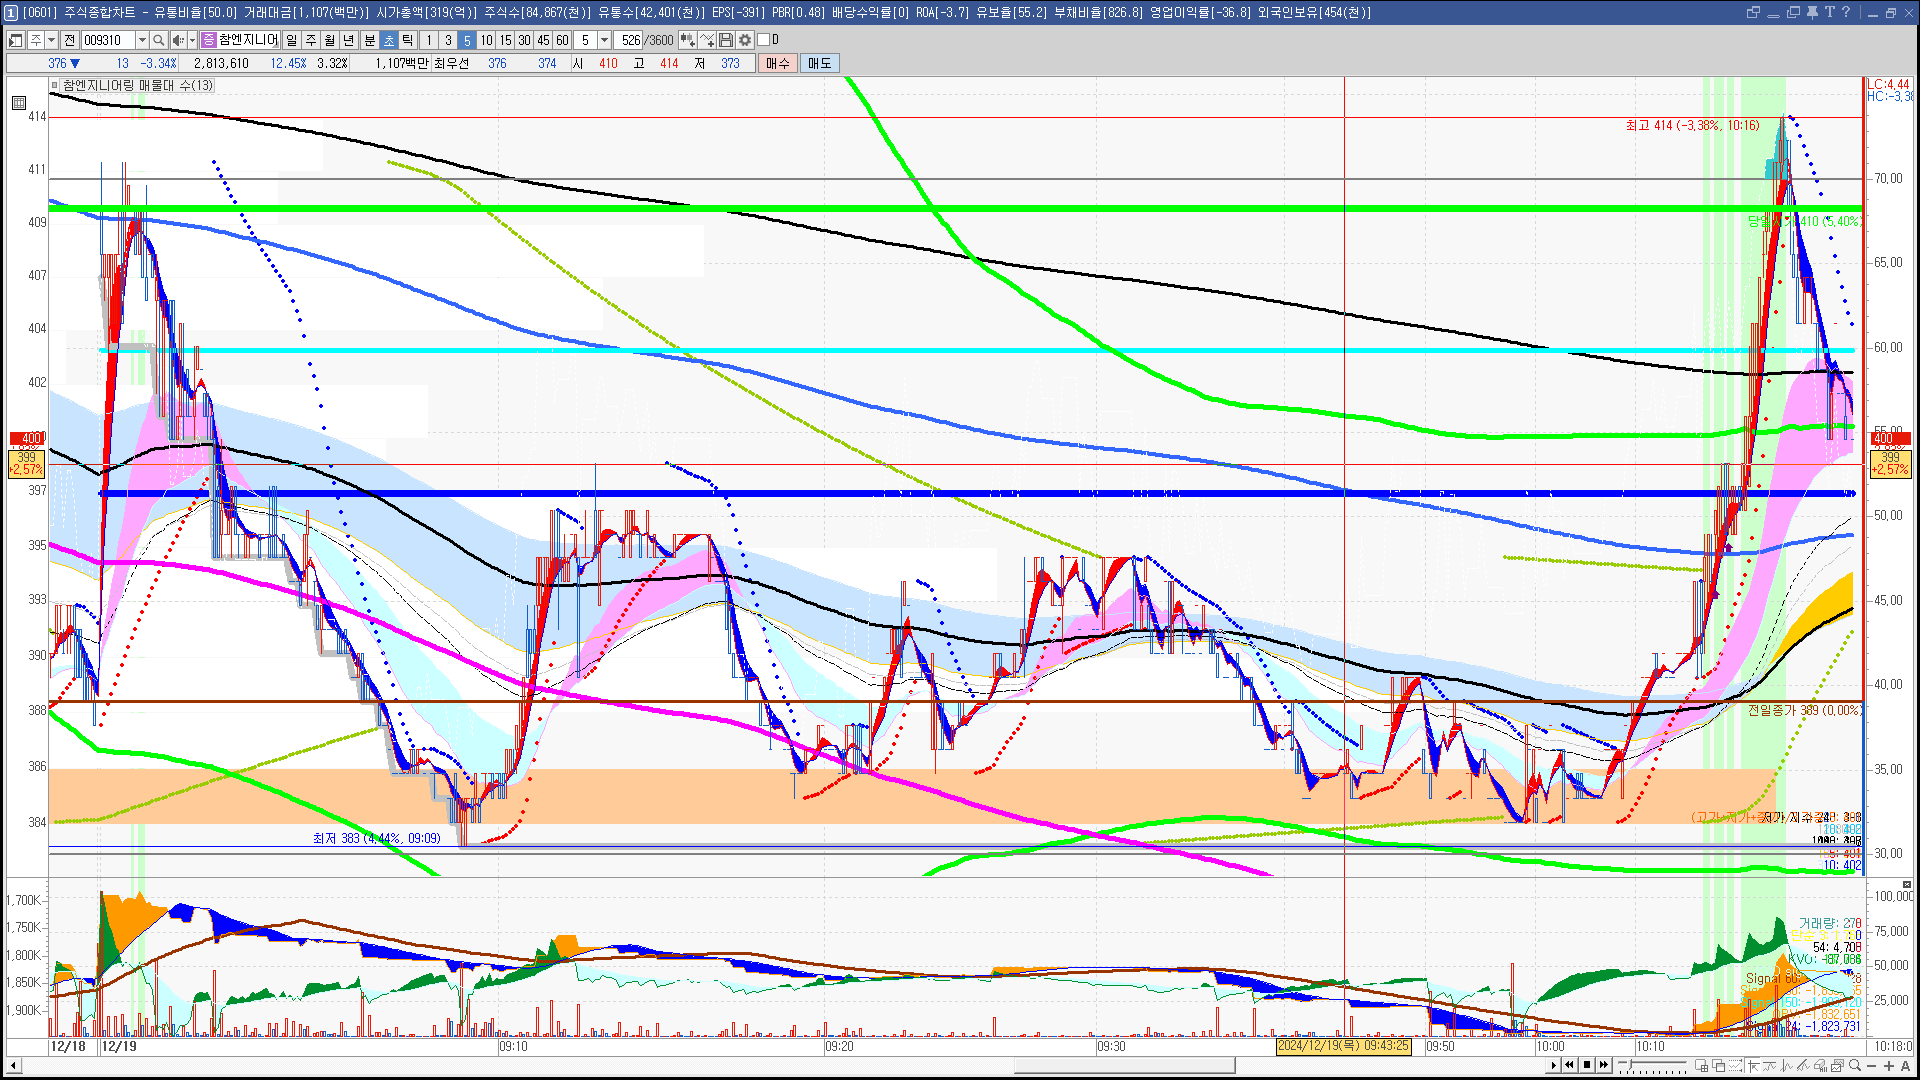Screen dimensions: 1920x1080
Task: Click the save chart floppy icon
Action: [726, 40]
